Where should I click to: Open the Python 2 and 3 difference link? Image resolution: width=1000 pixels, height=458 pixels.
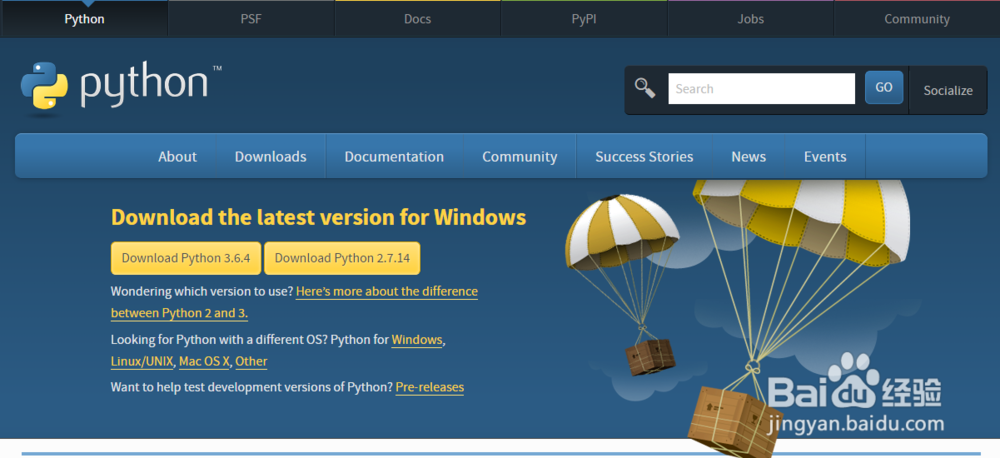294,302
